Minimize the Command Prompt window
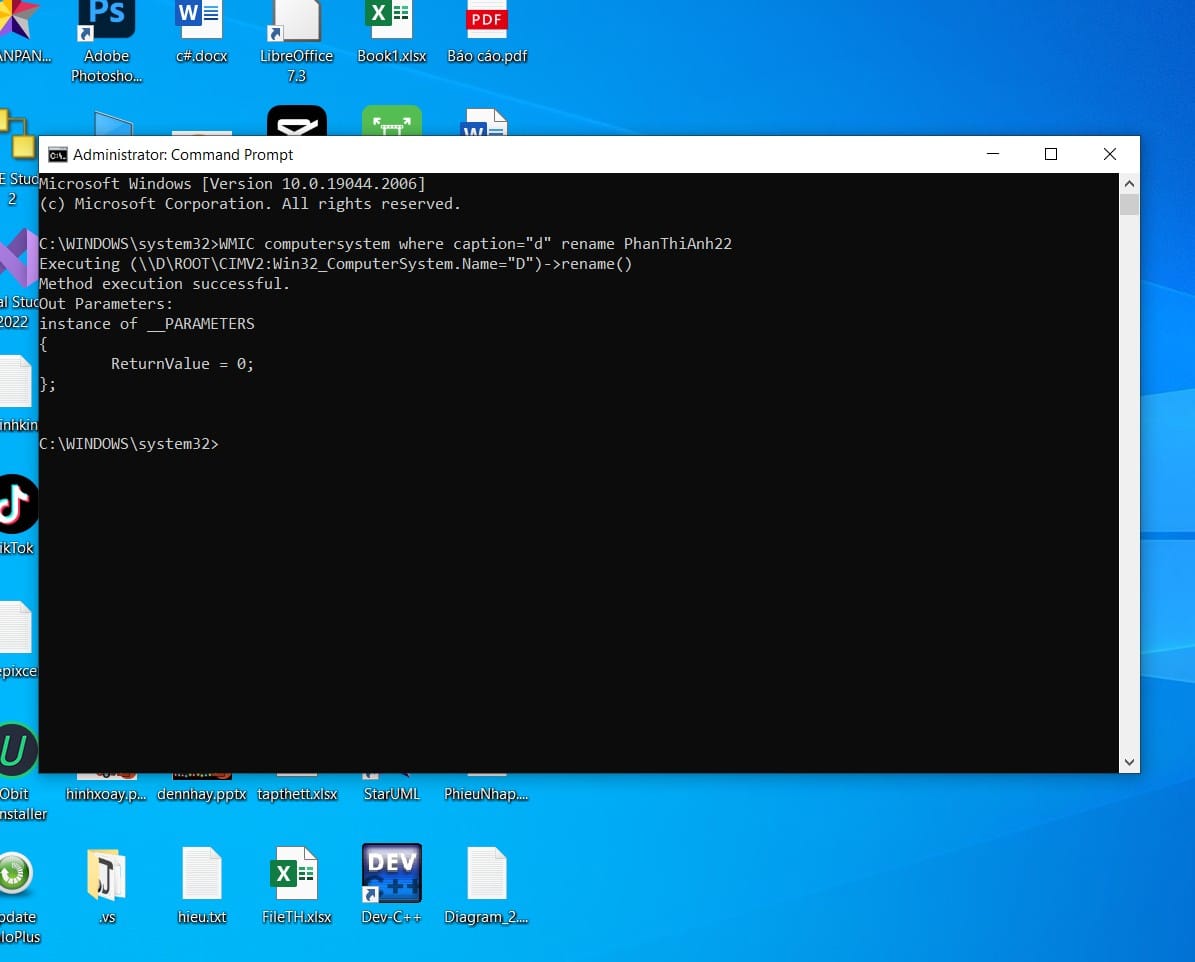 pyautogui.click(x=992, y=154)
